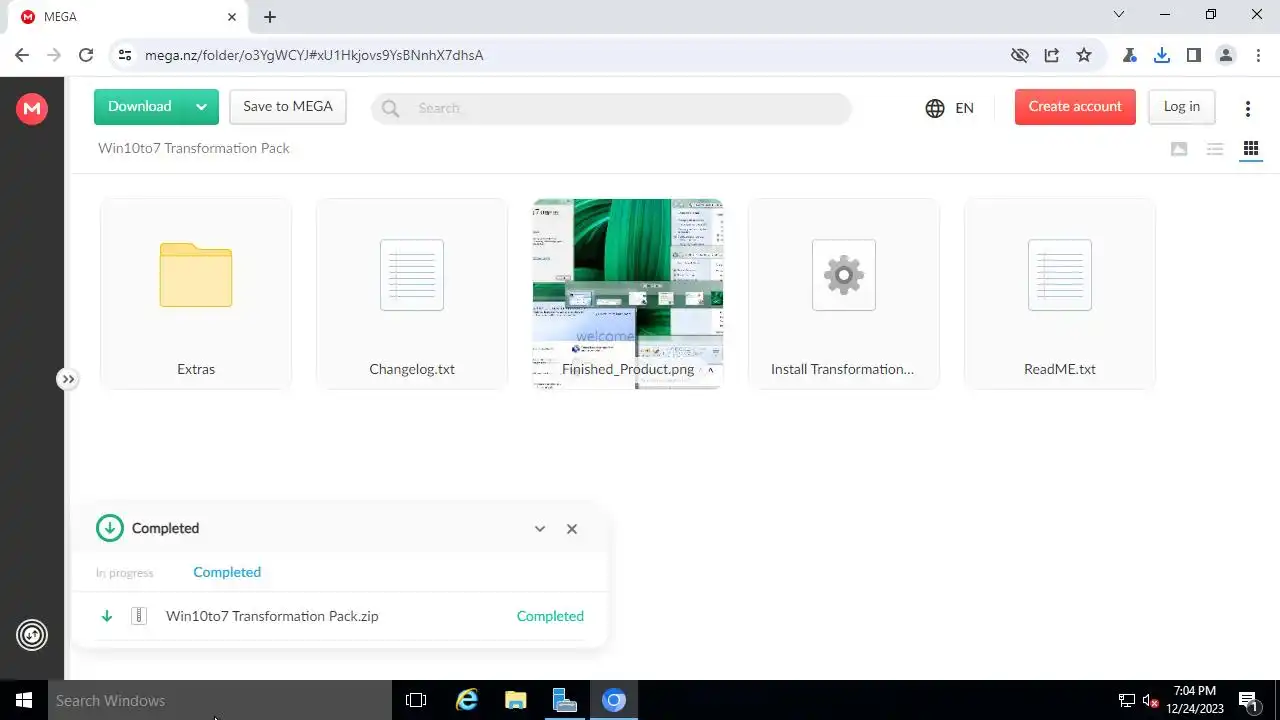This screenshot has height=720, width=1280.
Task: Select the Install Transformation file
Action: point(844,294)
